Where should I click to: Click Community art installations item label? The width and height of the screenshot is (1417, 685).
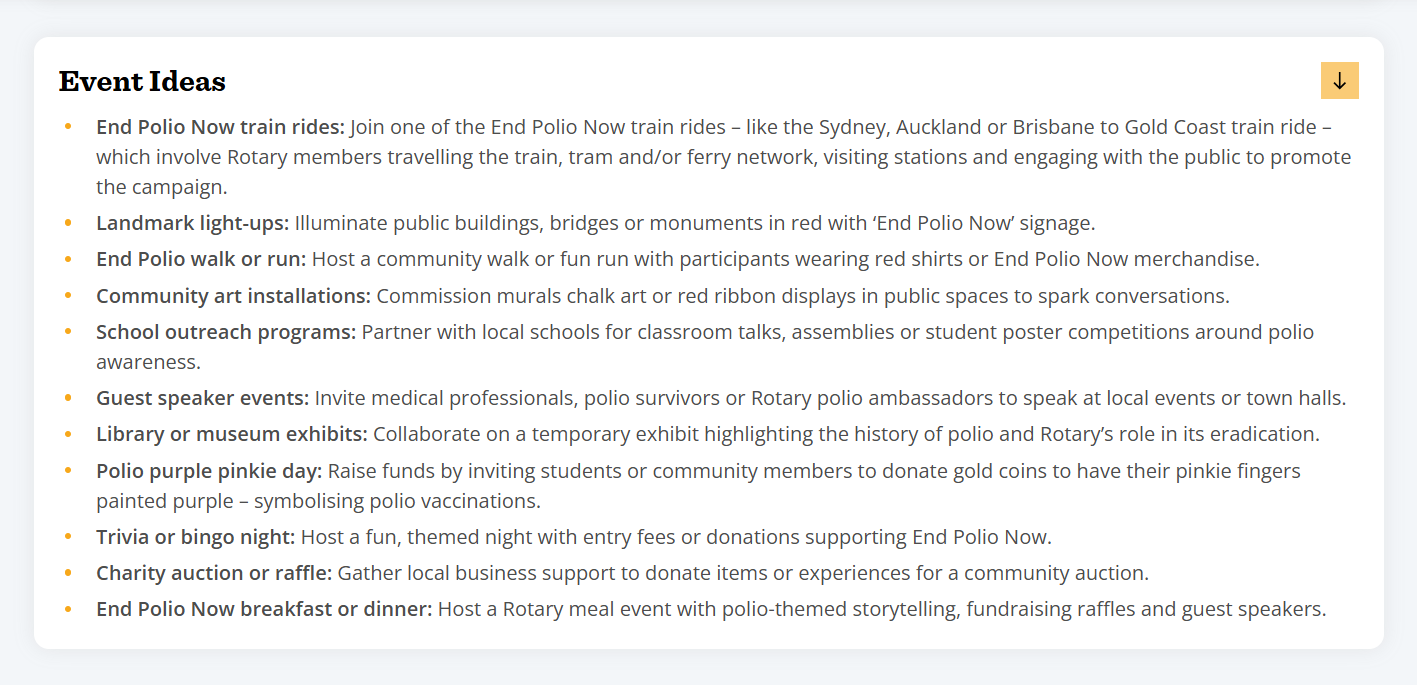click(234, 296)
